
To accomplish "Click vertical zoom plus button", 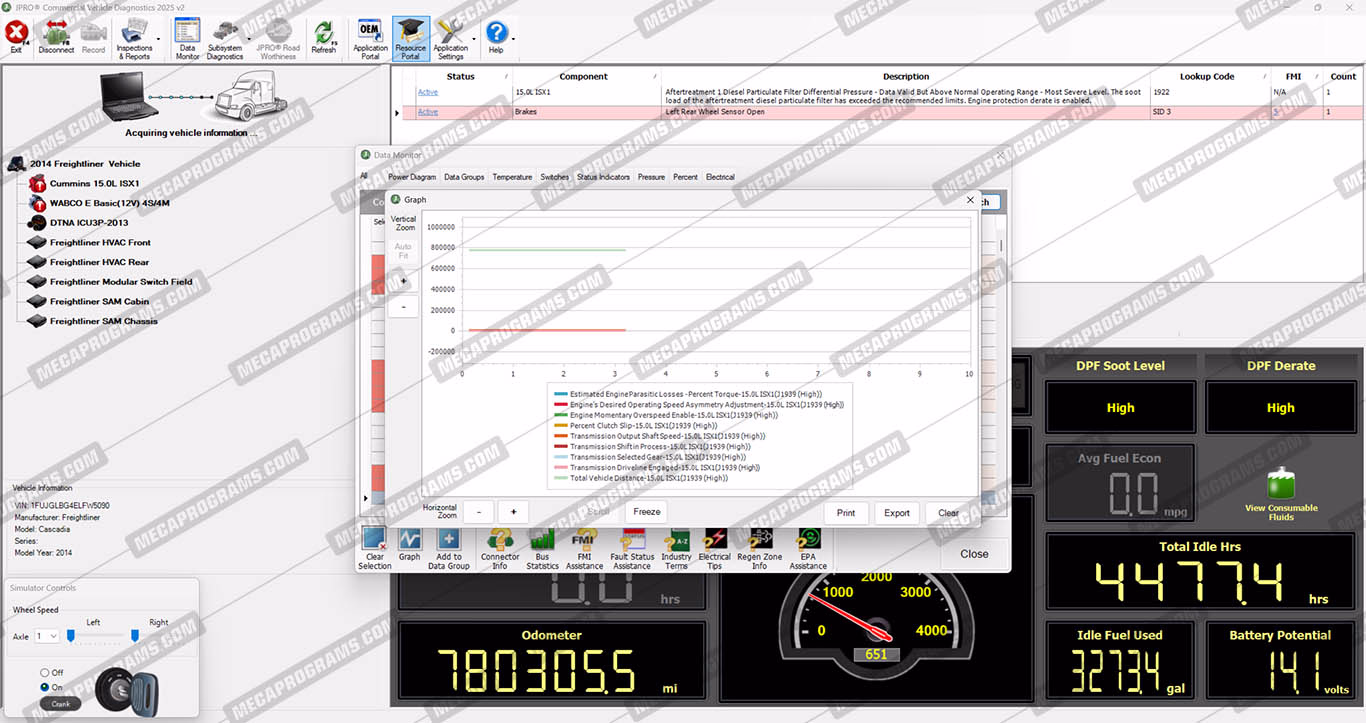I will (x=403, y=282).
